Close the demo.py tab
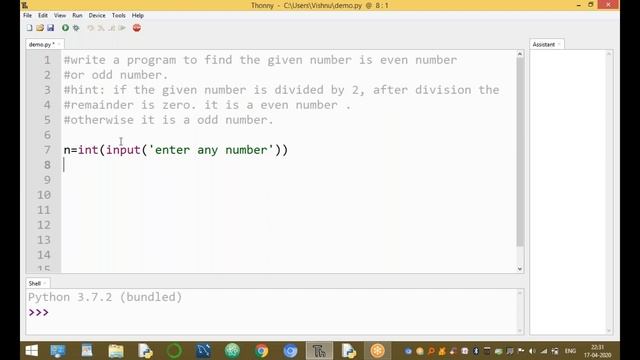Screen dimensions: 640x360 [60, 44]
